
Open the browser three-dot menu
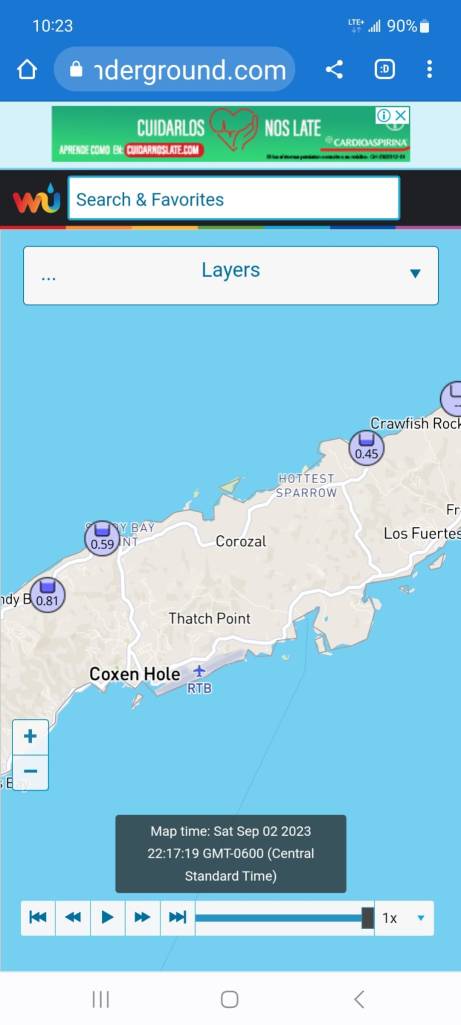[x=429, y=69]
